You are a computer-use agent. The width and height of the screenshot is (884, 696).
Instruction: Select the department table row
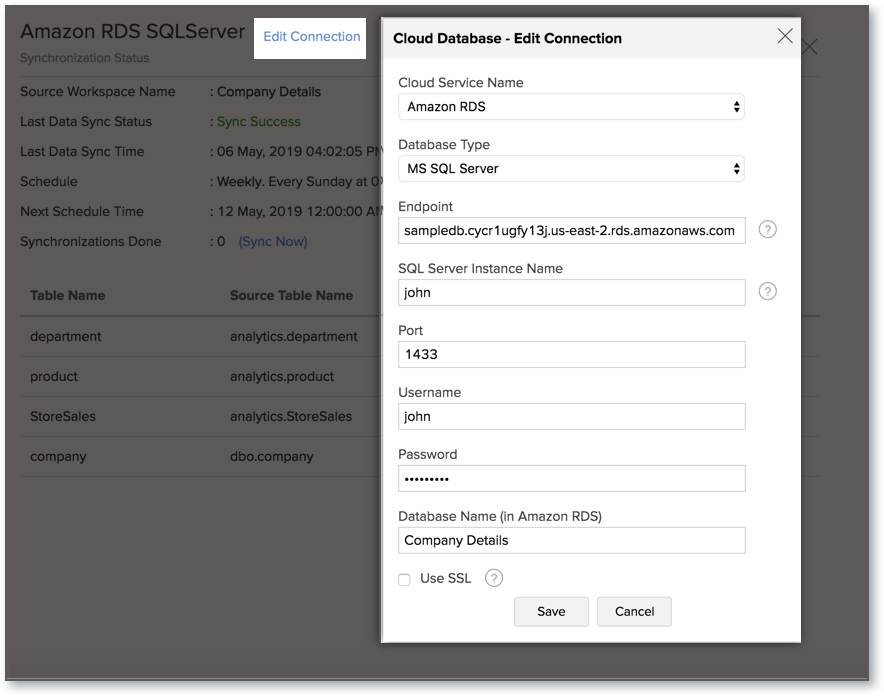point(201,336)
